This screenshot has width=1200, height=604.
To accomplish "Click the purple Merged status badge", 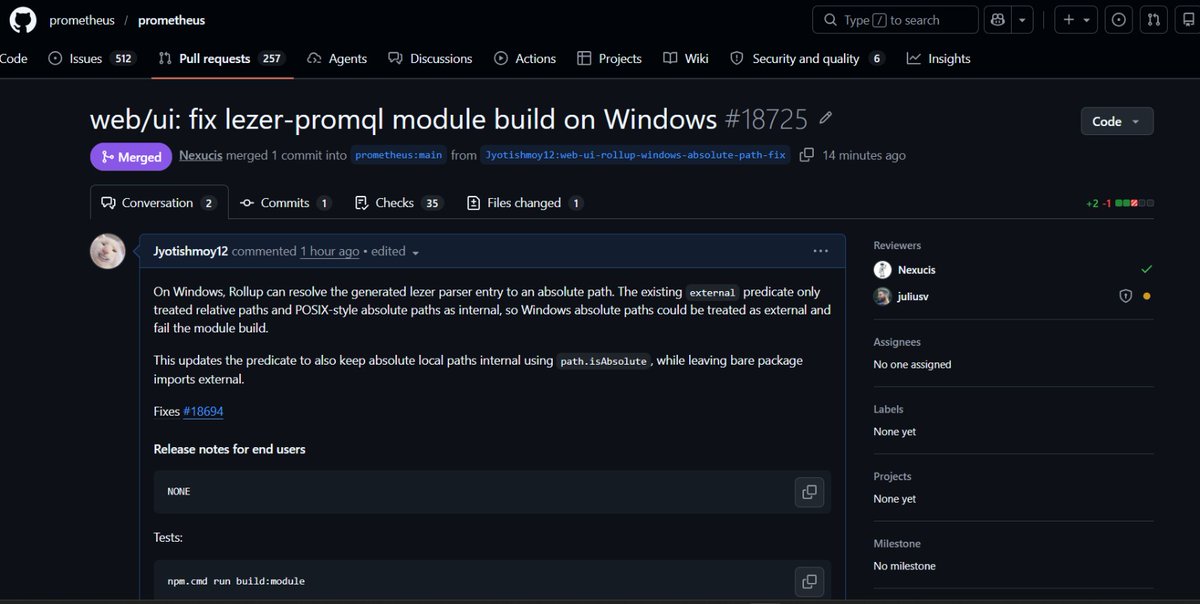I will (131, 157).
